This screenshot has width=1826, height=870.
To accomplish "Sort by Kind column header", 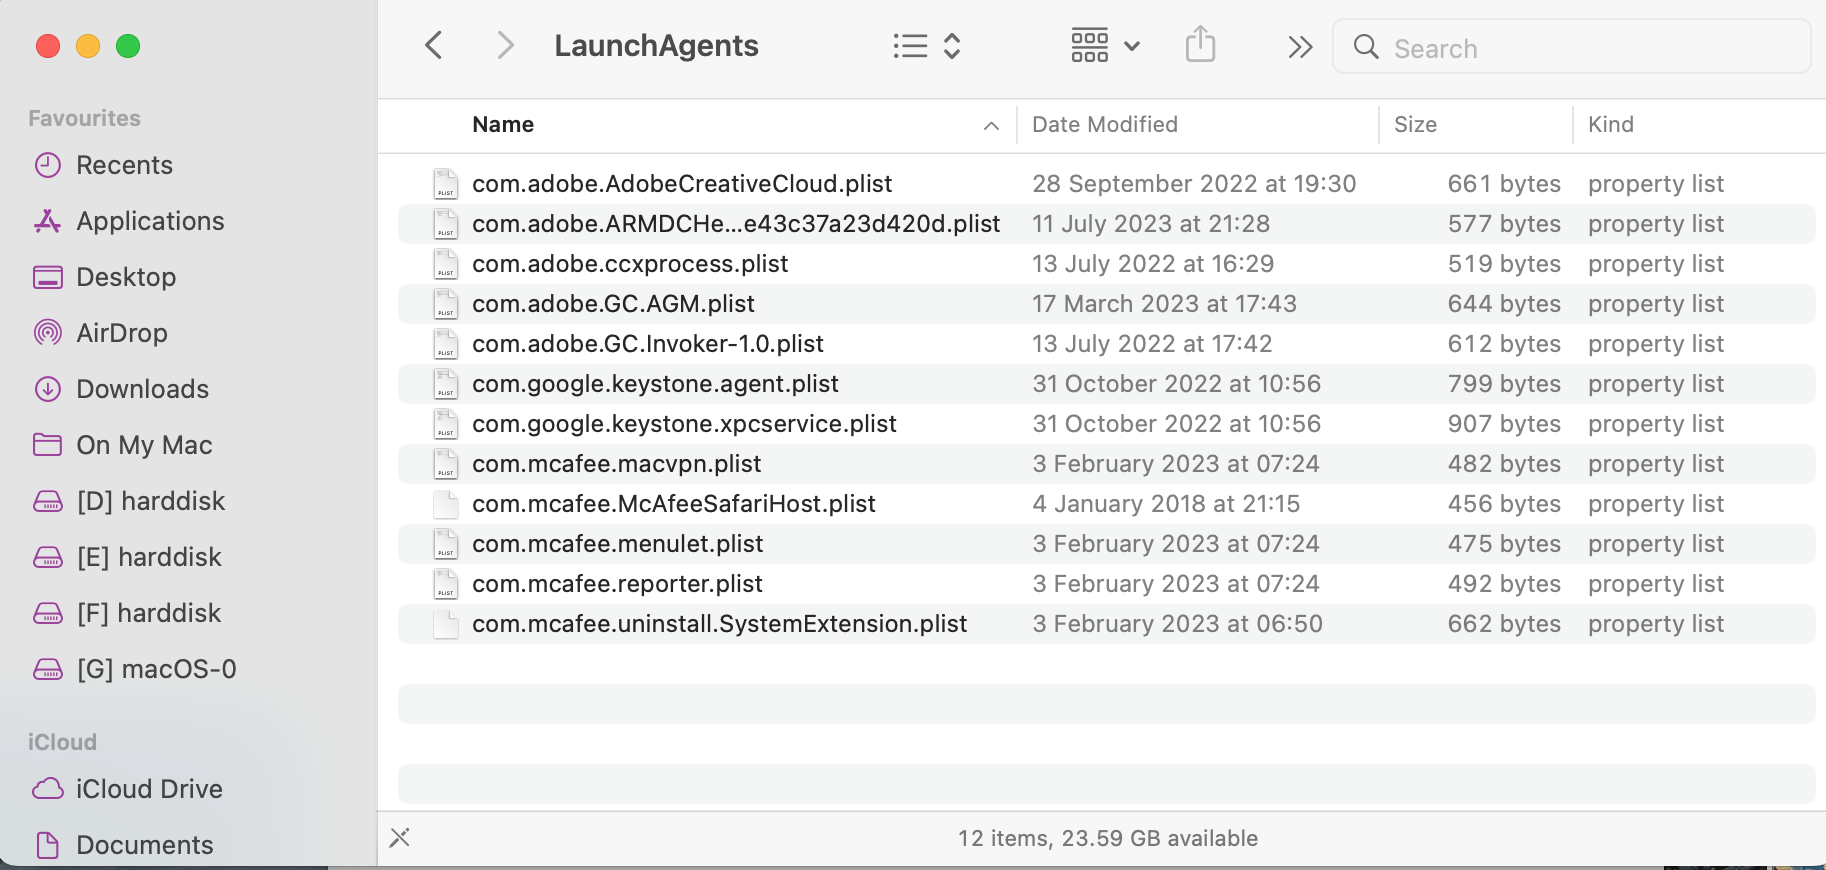I will click(1610, 124).
